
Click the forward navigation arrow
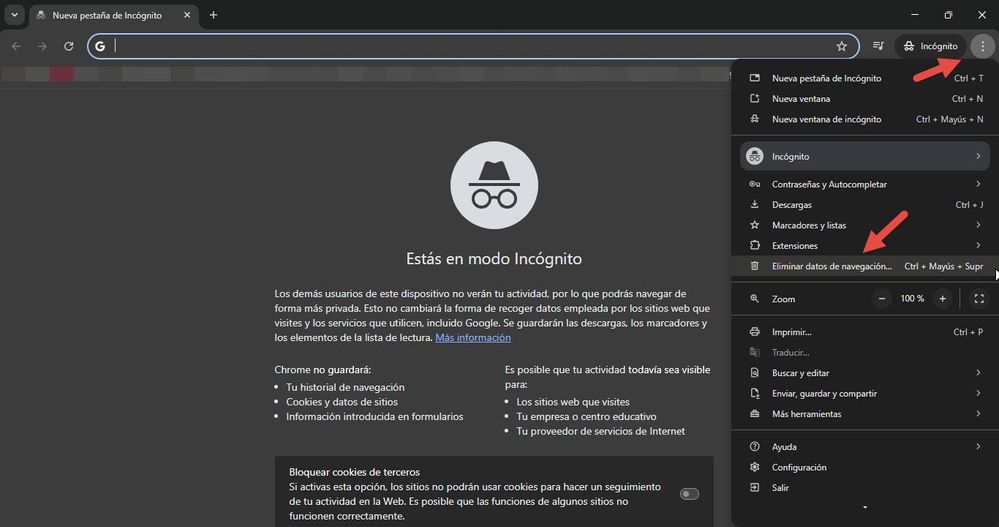pos(42,46)
